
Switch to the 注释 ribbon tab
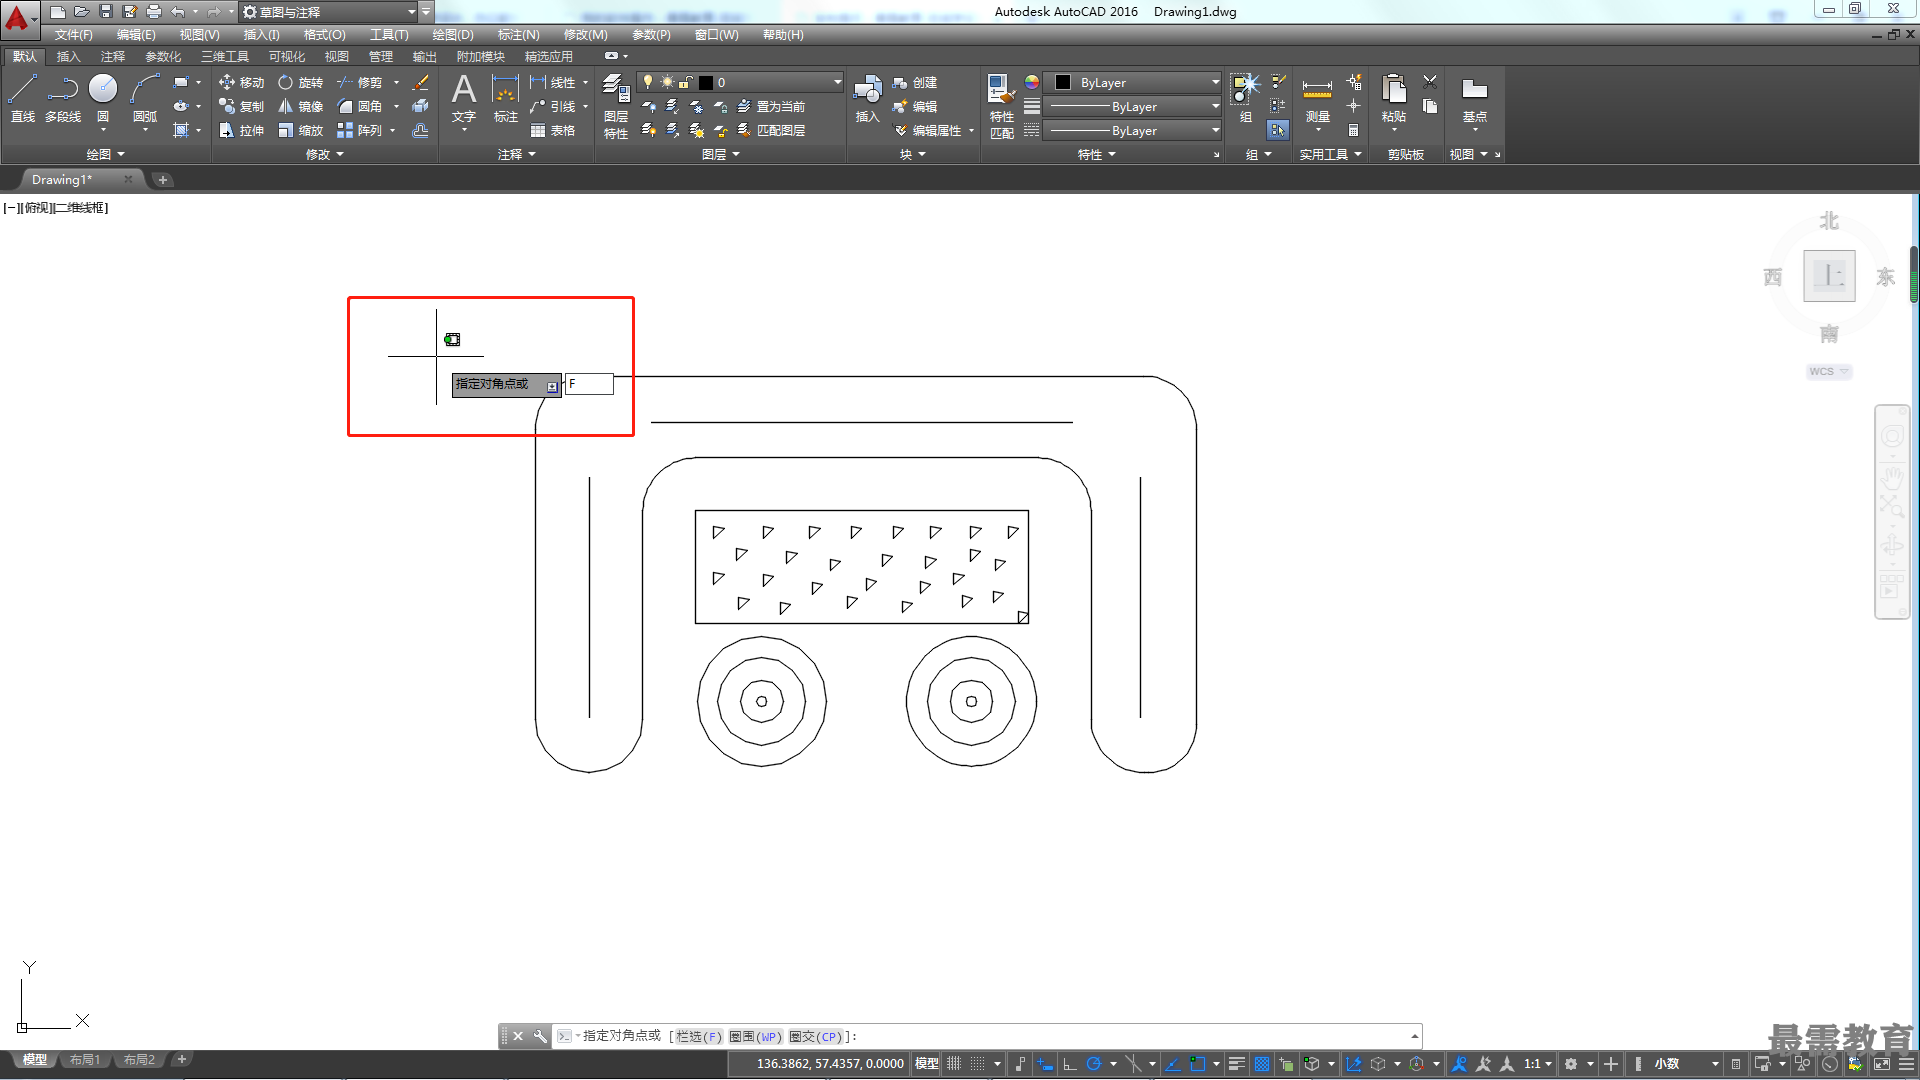pyautogui.click(x=112, y=57)
